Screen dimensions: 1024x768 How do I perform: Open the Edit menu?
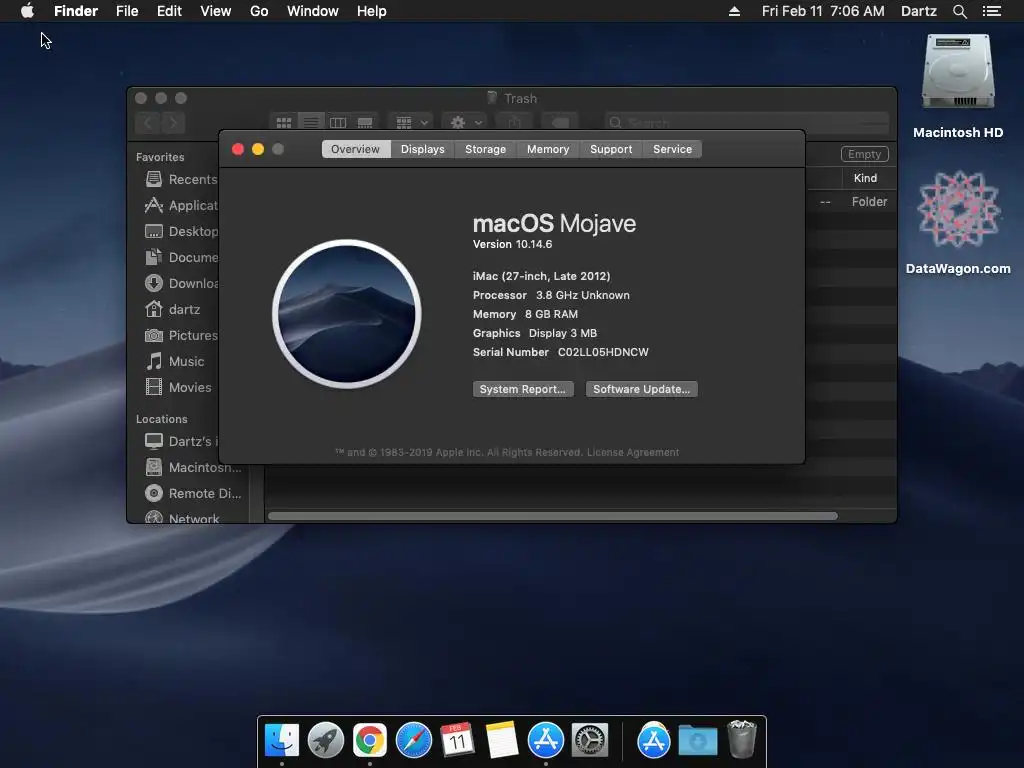[x=169, y=11]
